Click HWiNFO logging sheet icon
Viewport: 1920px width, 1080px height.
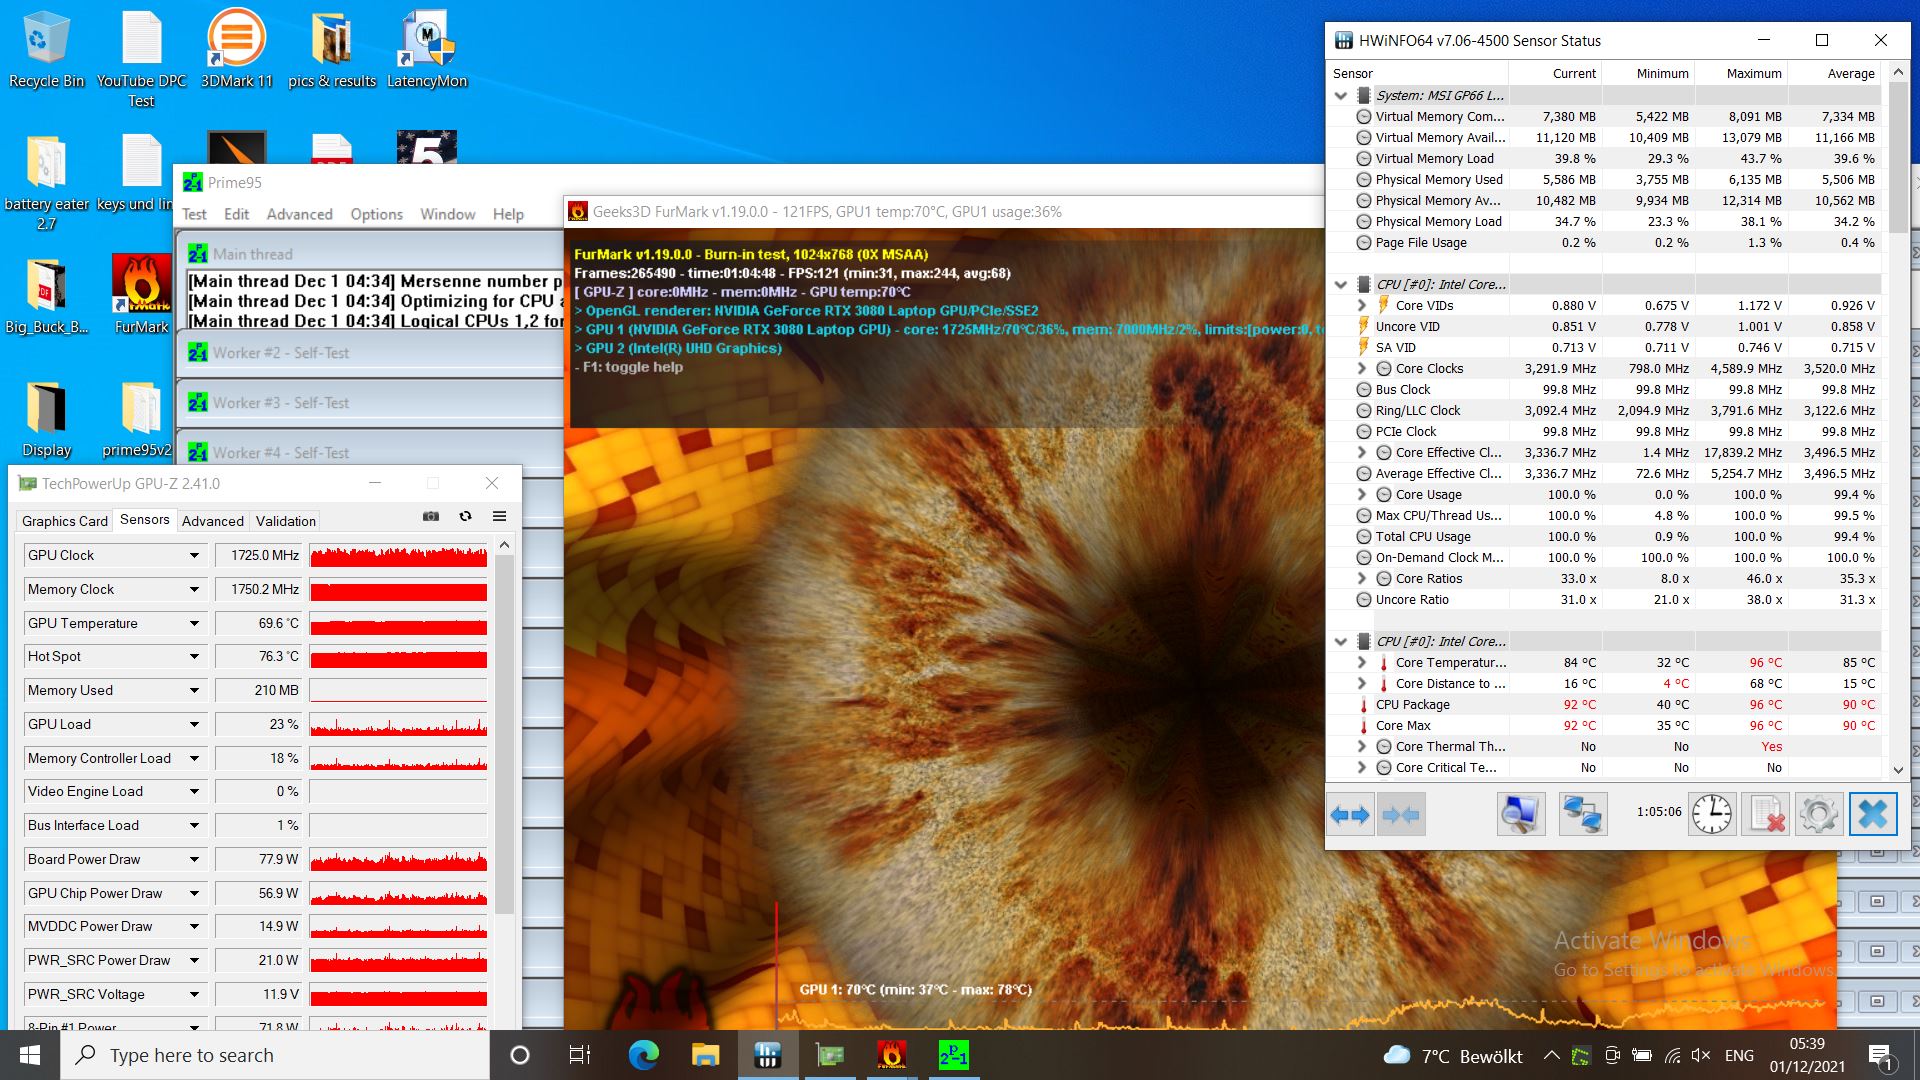coord(1765,815)
